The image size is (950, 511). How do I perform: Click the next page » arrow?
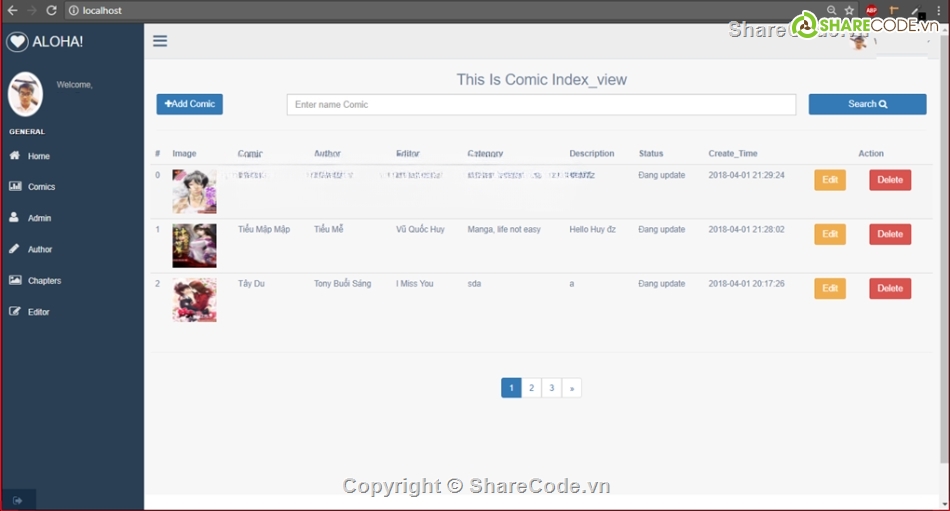(572, 387)
